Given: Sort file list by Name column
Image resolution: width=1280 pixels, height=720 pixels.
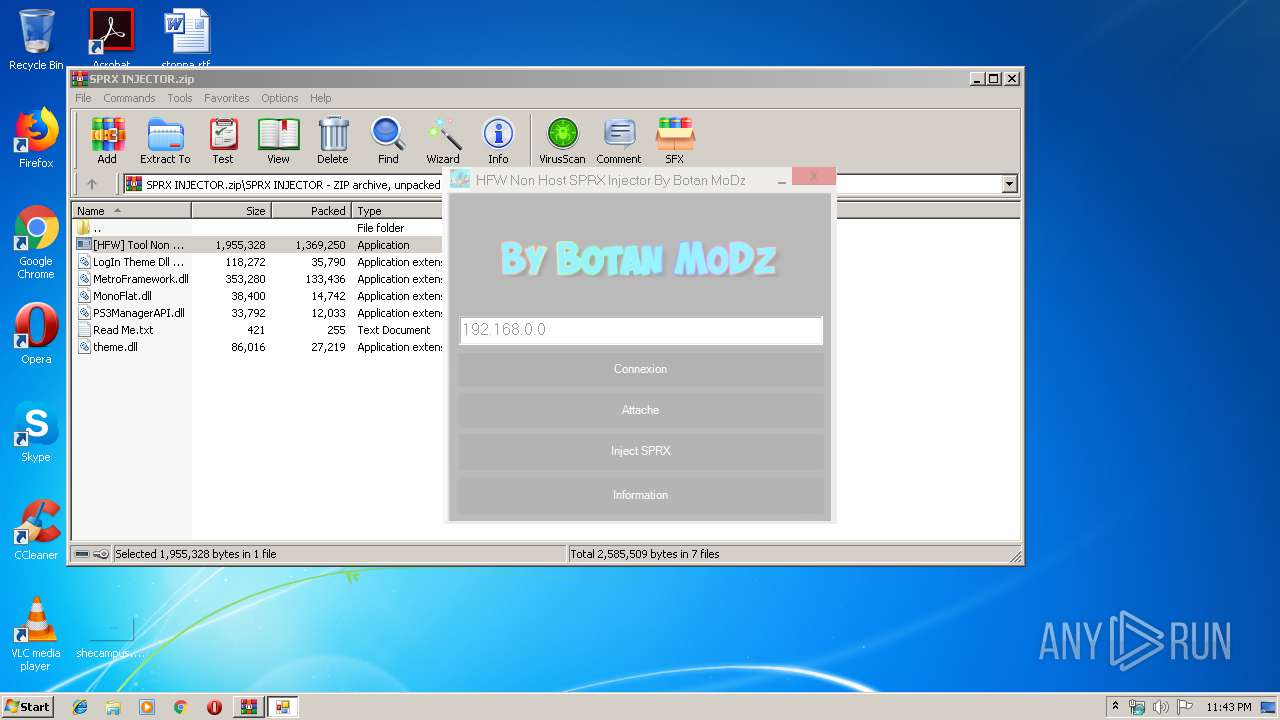Looking at the screenshot, I should point(131,211).
